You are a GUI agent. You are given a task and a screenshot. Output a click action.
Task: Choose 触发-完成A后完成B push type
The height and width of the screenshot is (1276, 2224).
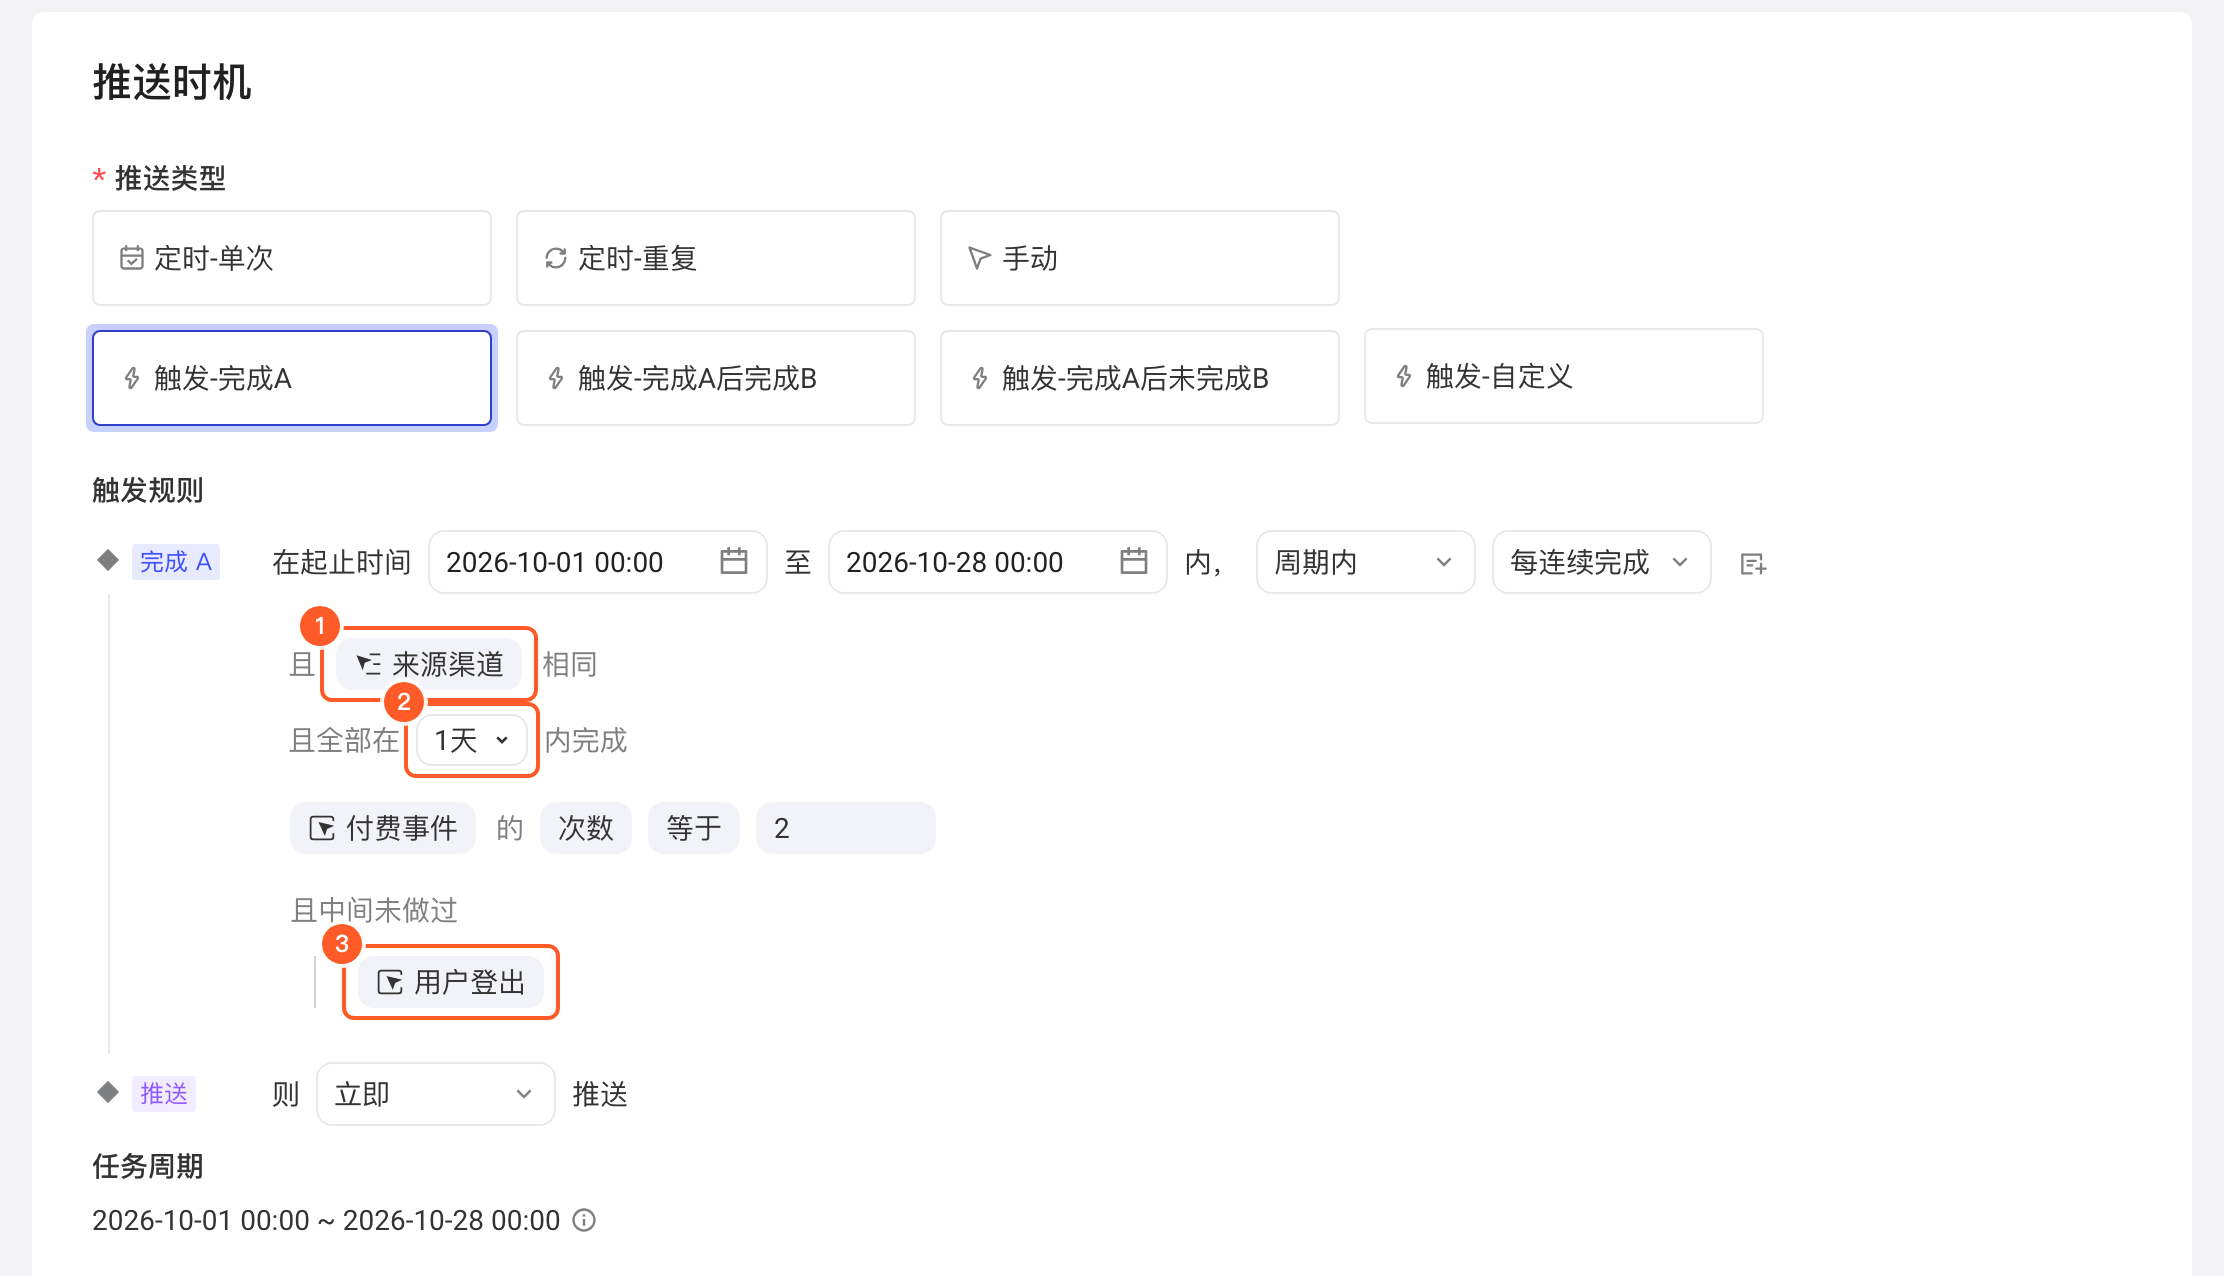pyautogui.click(x=715, y=378)
